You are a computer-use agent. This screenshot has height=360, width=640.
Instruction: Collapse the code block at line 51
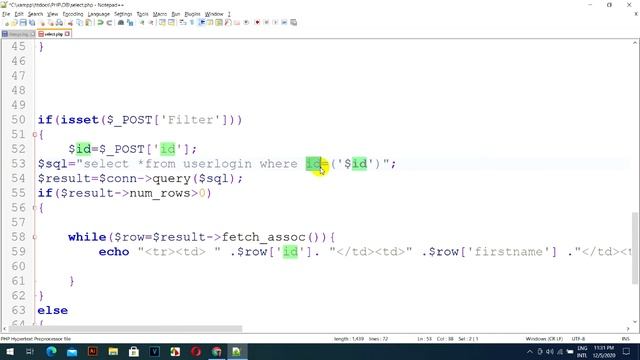[x=35, y=134]
